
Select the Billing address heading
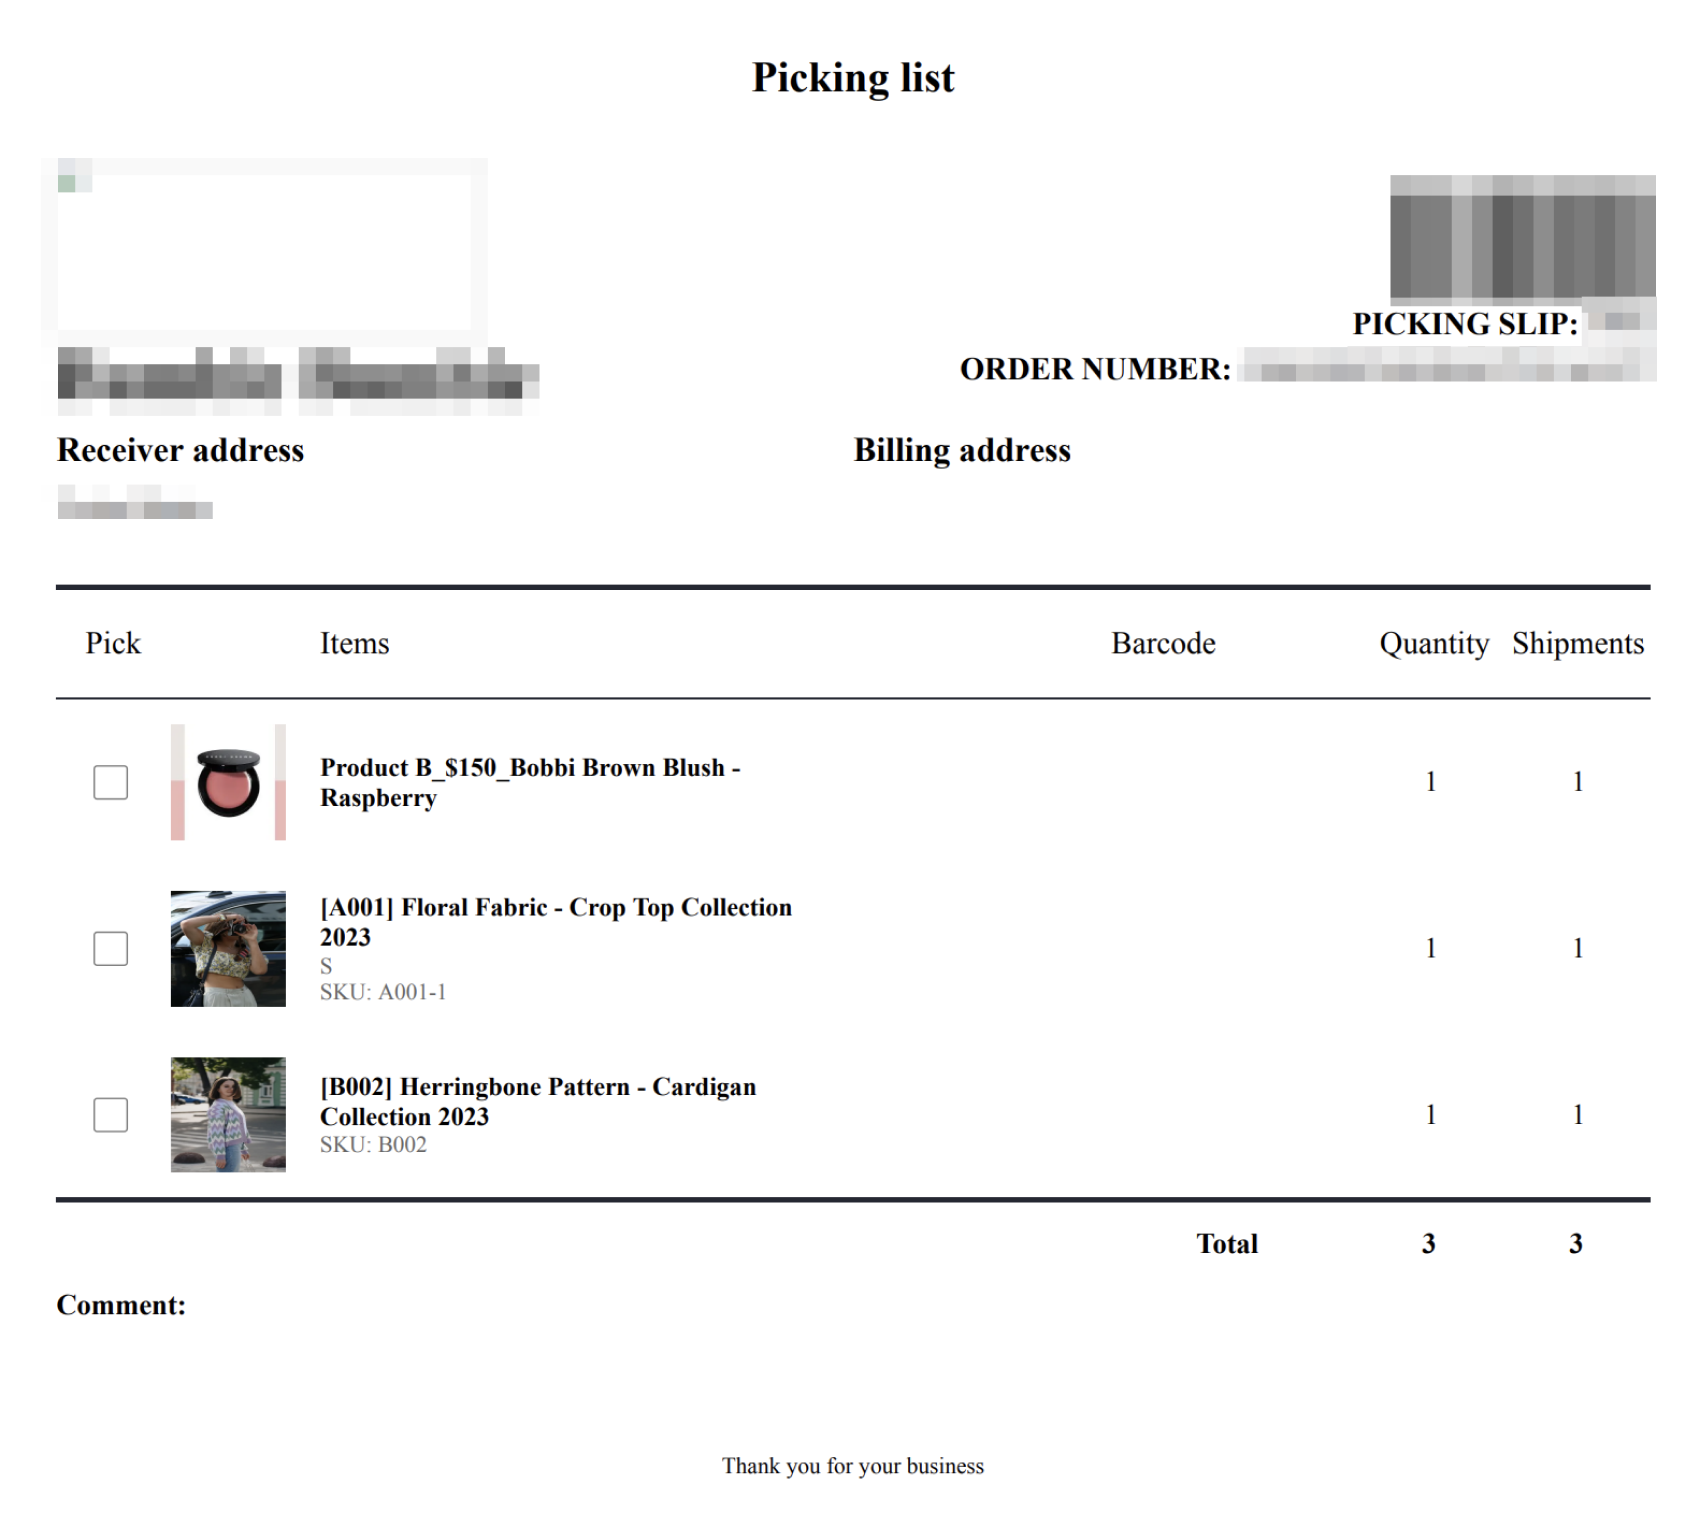(962, 451)
